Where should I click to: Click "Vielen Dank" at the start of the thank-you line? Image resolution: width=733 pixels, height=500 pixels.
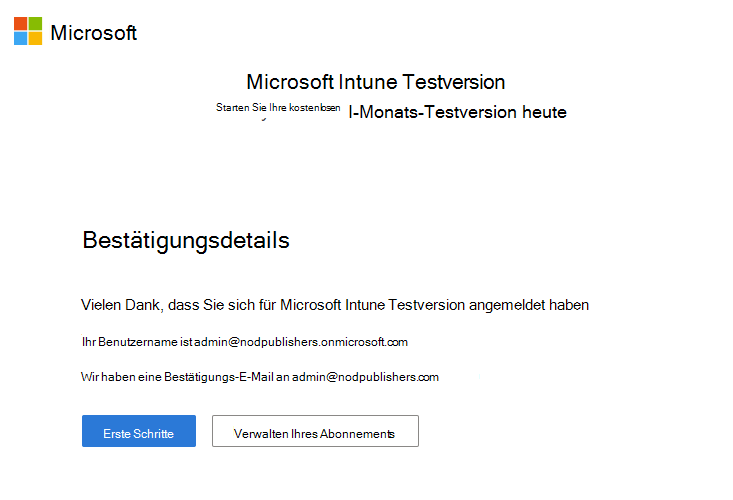tap(118, 304)
